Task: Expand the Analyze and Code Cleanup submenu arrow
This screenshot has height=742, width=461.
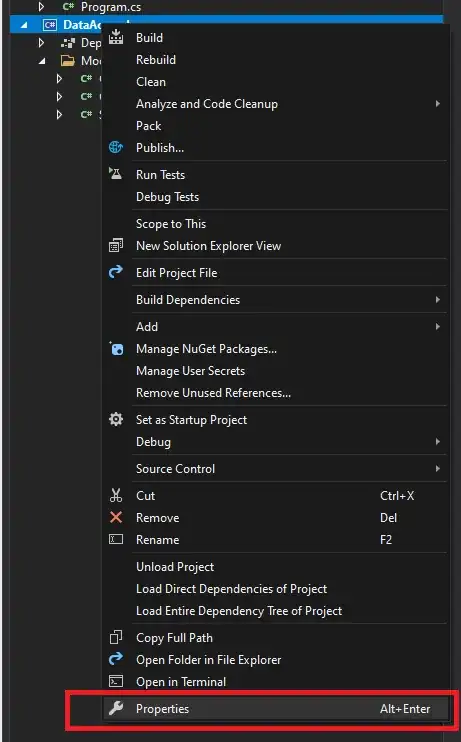Action: 438,104
